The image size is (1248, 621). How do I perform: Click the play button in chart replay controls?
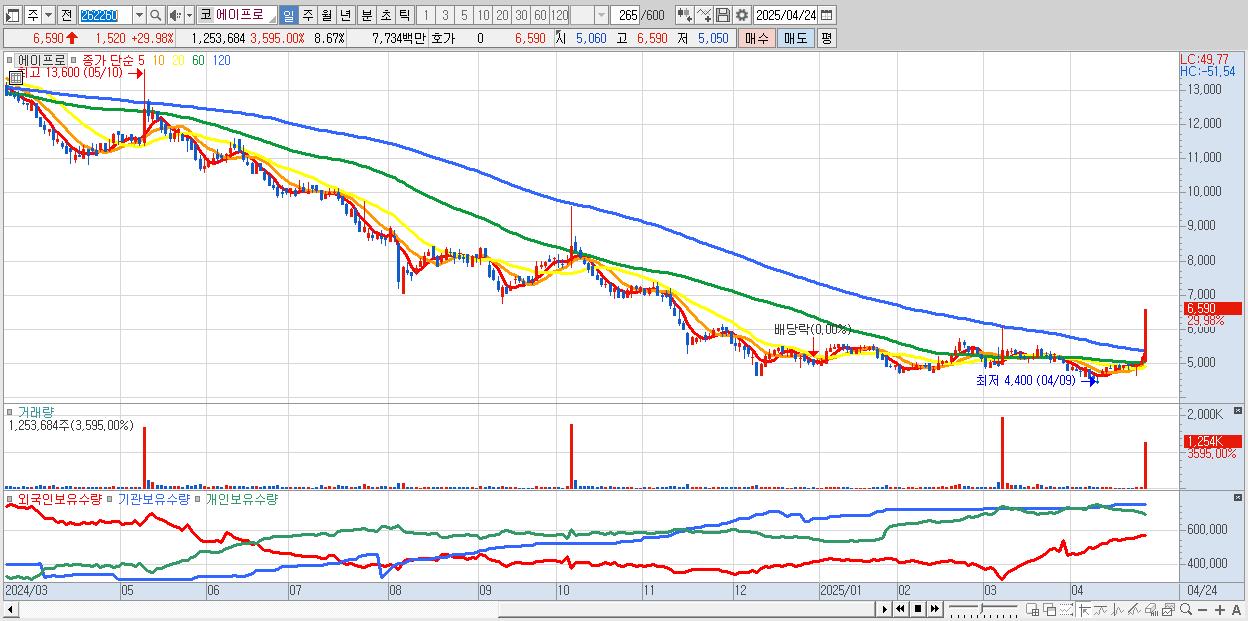pos(884,609)
